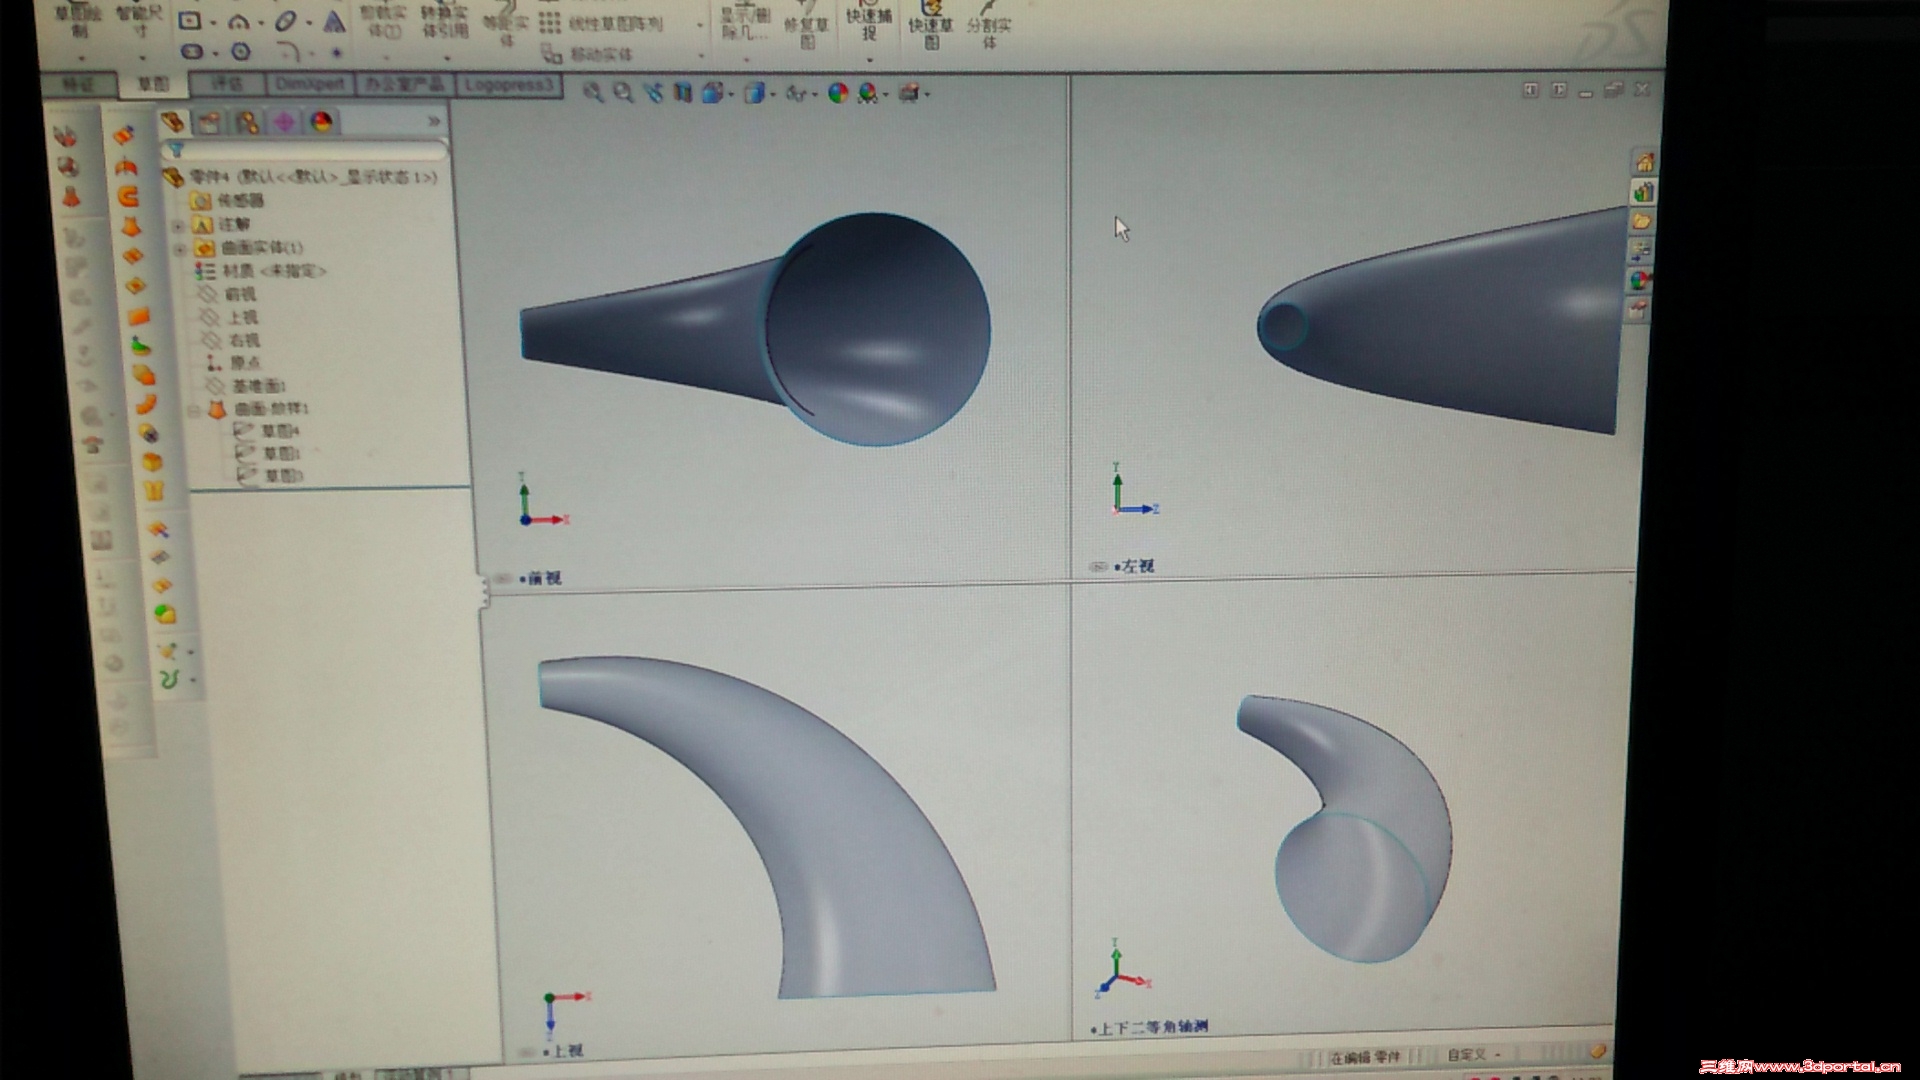Open SolidWorks Resources home icon in task pane
Image resolution: width=1920 pixels, height=1080 pixels.
tap(1643, 163)
